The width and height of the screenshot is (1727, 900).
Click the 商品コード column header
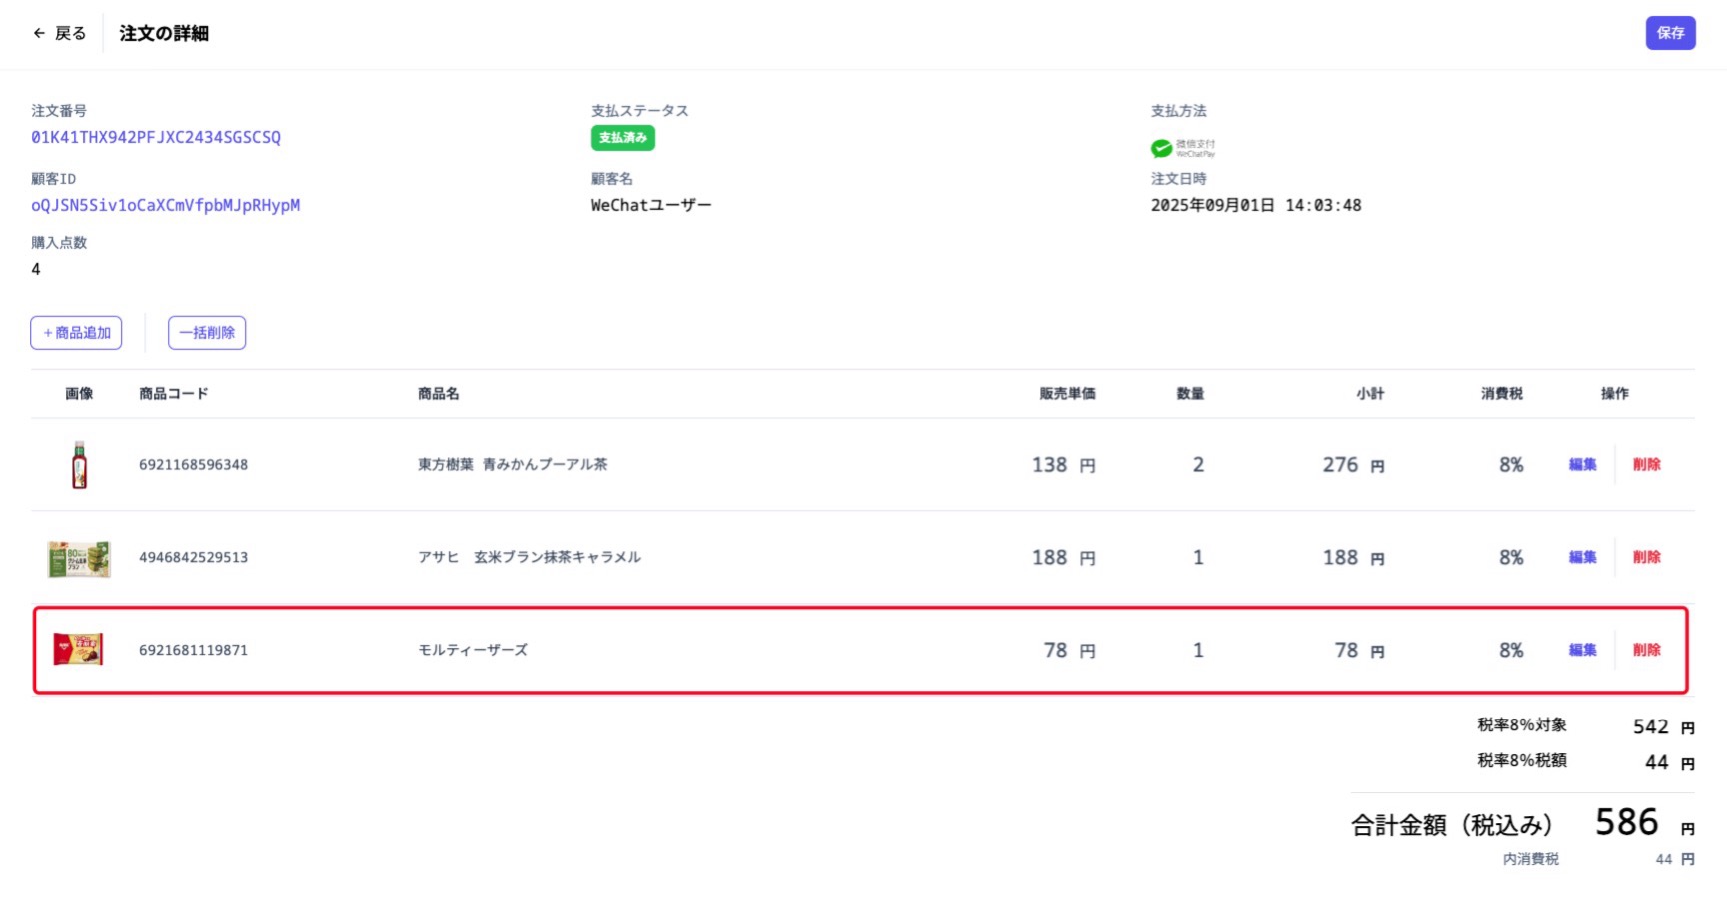[176, 393]
